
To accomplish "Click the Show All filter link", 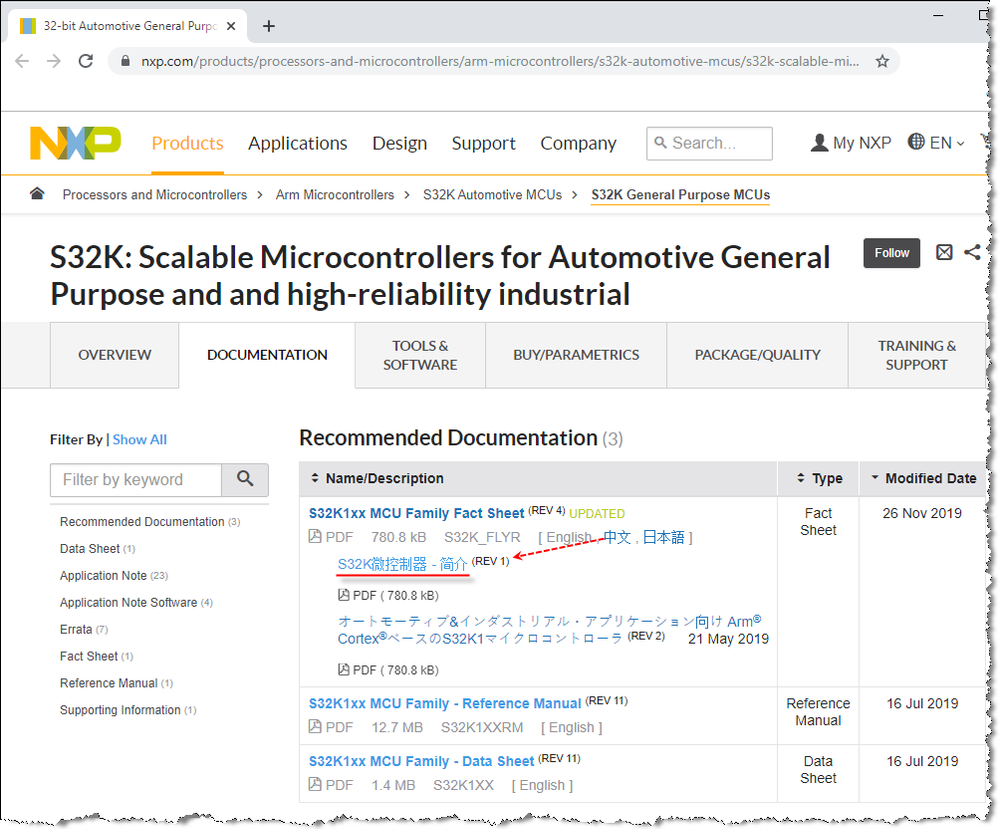I will point(139,440).
